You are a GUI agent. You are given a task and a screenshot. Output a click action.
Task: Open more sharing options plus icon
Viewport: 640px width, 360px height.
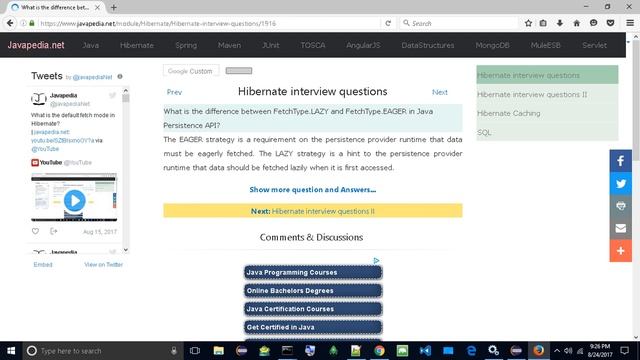(621, 251)
